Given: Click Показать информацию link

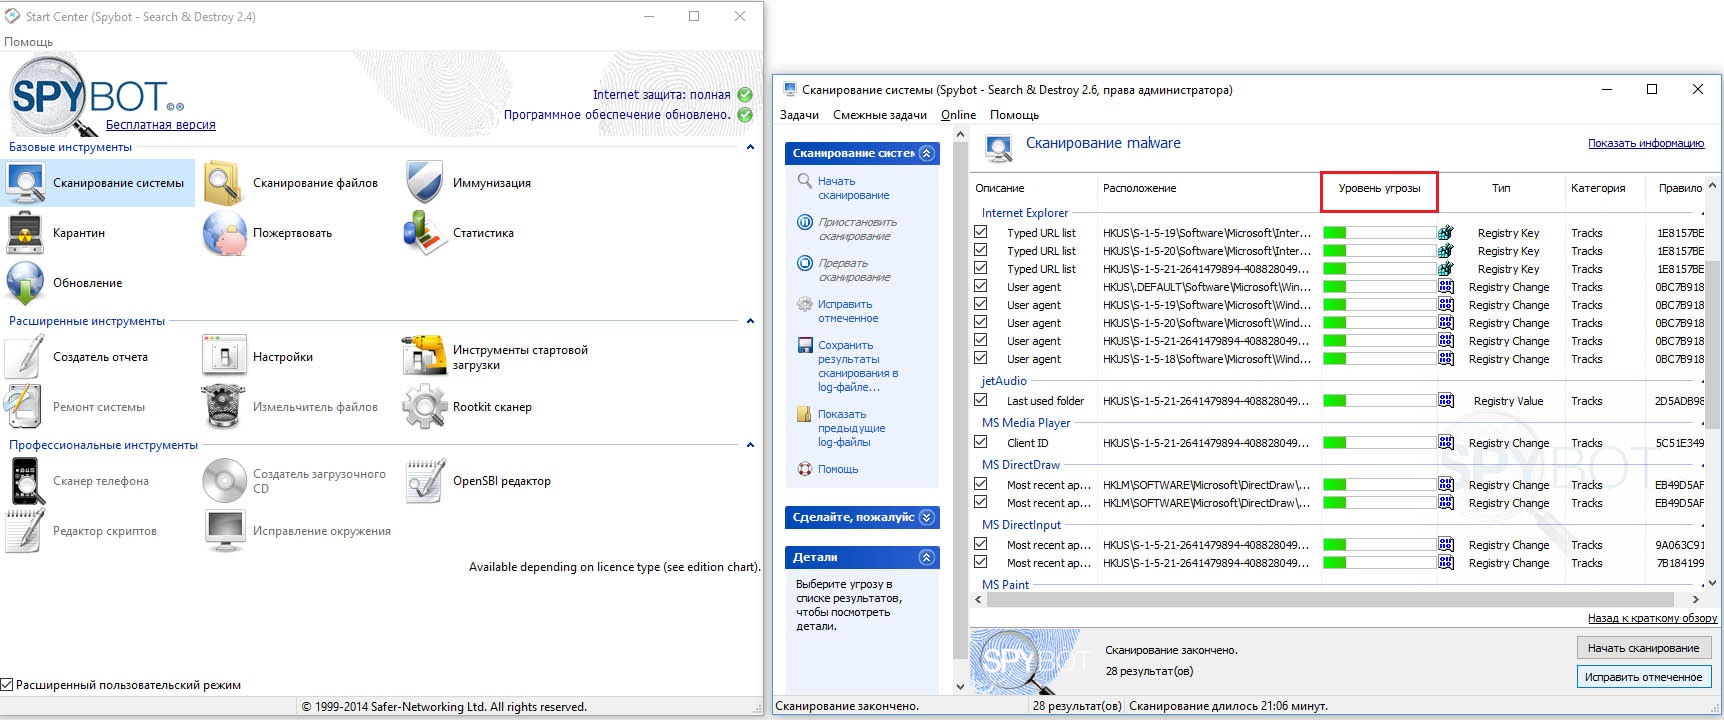Looking at the screenshot, I should point(1646,144).
